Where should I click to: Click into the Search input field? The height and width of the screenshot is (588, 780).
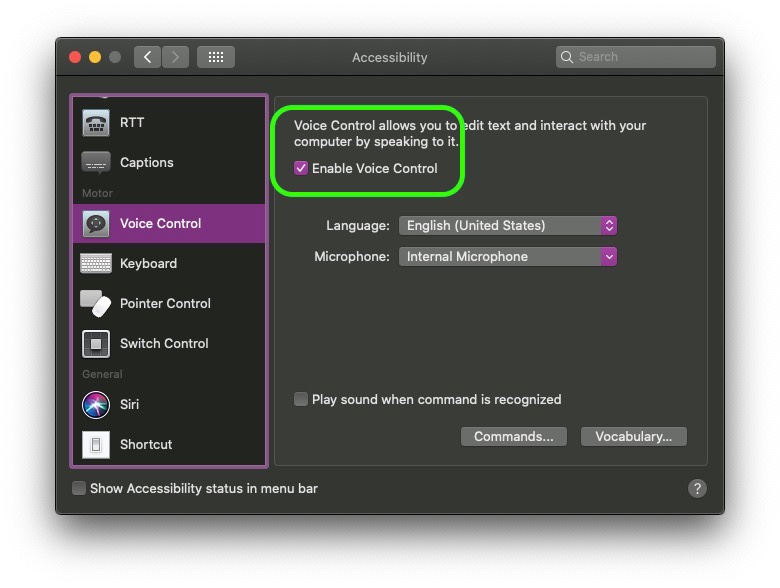pos(636,57)
